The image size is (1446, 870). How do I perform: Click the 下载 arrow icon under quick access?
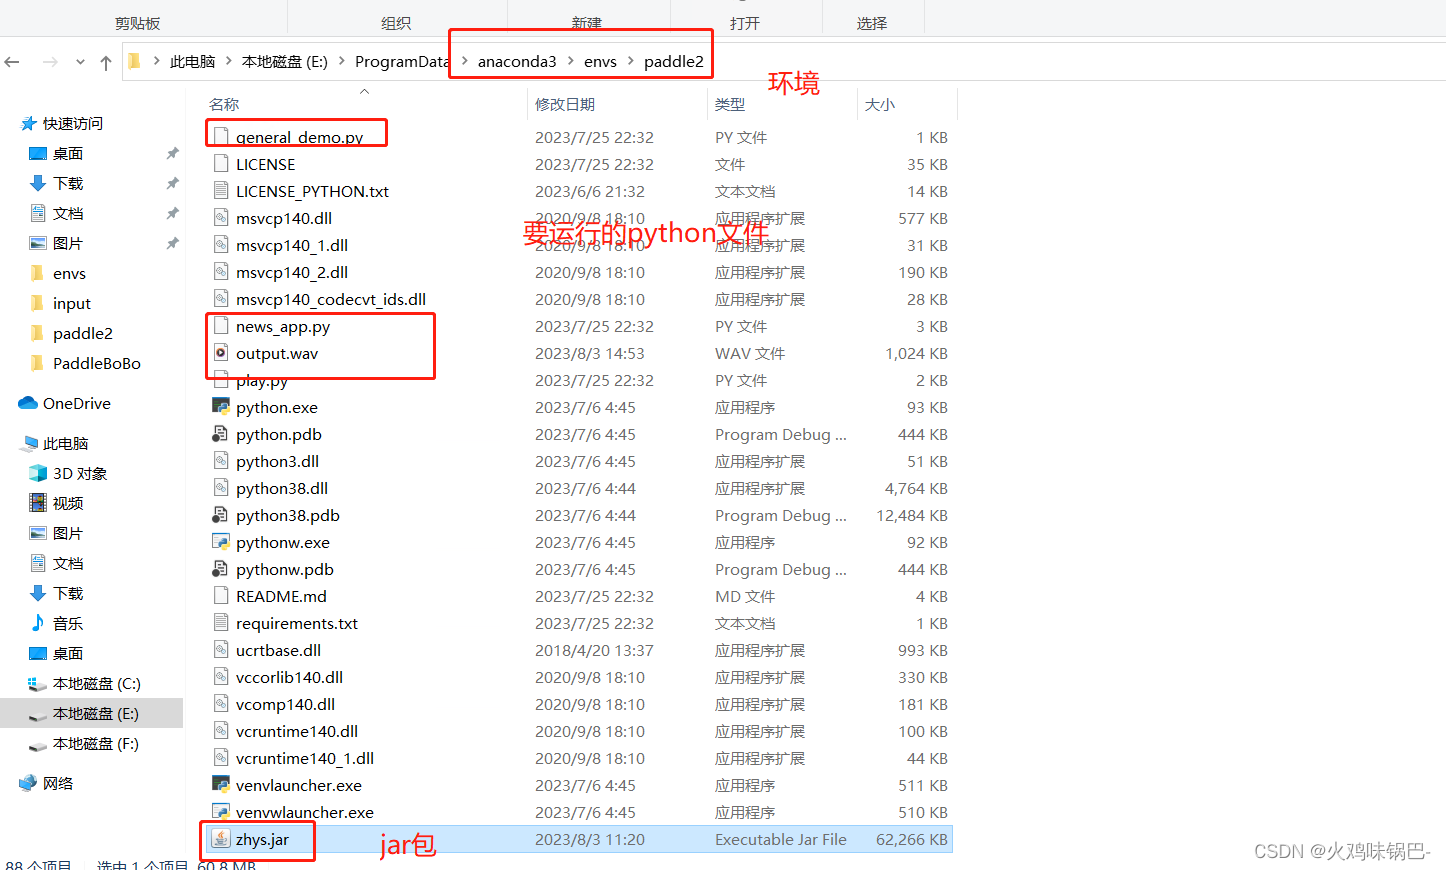pyautogui.click(x=38, y=183)
